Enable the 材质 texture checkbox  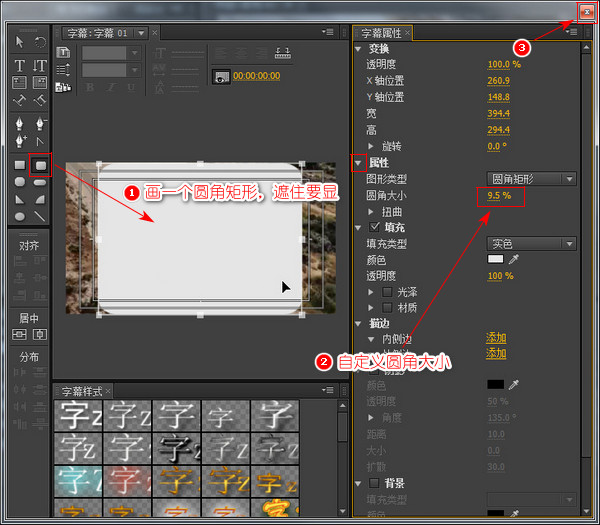click(387, 307)
